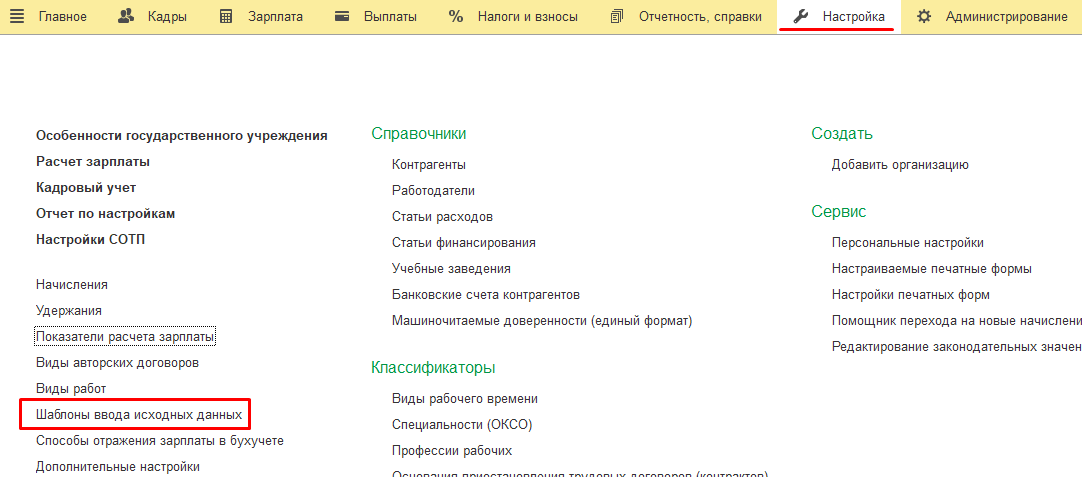Click the people icon for Кадры

point(126,17)
